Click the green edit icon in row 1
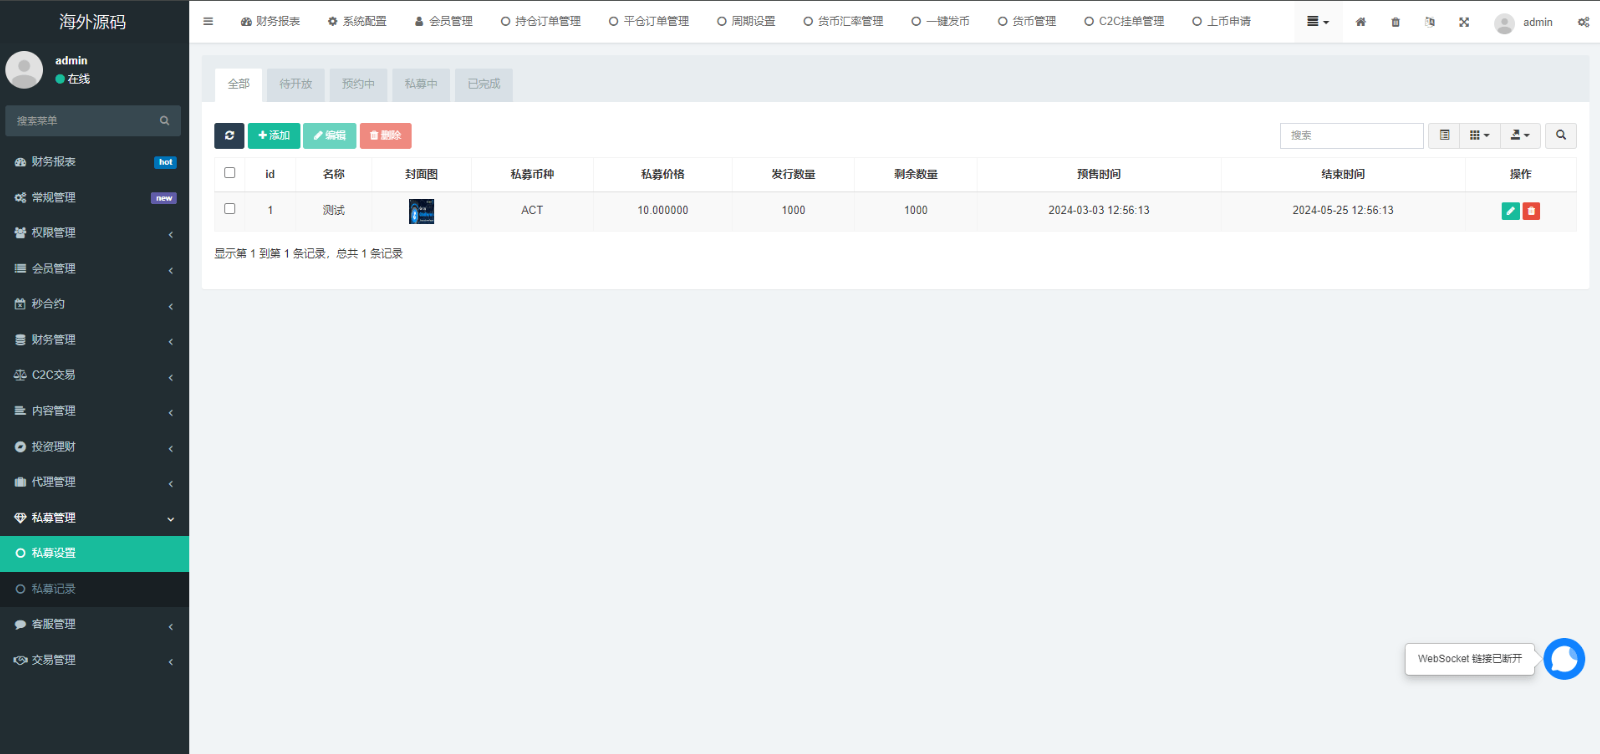This screenshot has width=1600, height=754. 1510,211
